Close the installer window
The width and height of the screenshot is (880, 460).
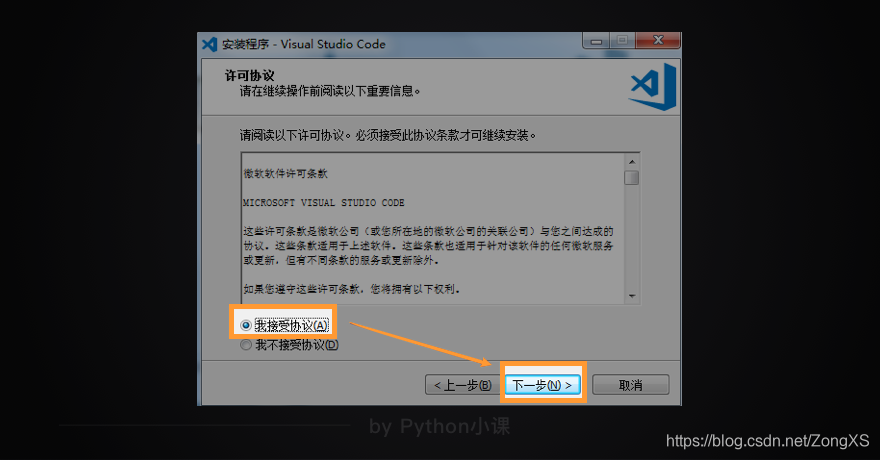click(x=658, y=40)
